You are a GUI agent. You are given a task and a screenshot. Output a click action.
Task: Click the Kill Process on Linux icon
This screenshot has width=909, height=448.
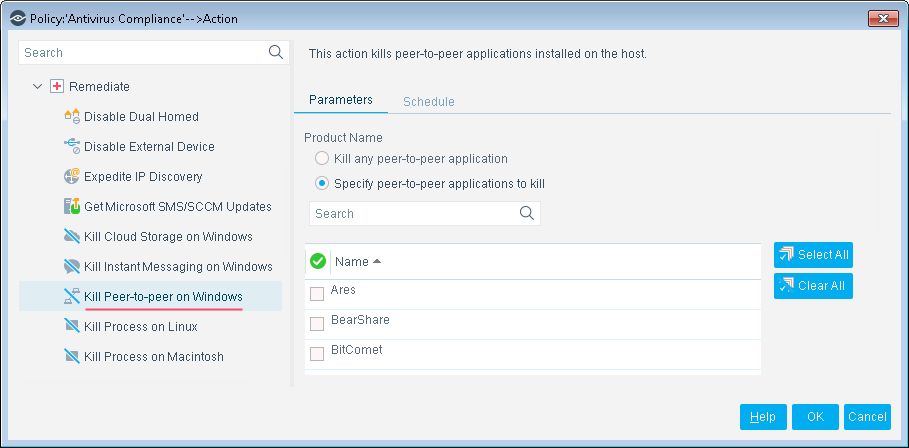(x=72, y=326)
